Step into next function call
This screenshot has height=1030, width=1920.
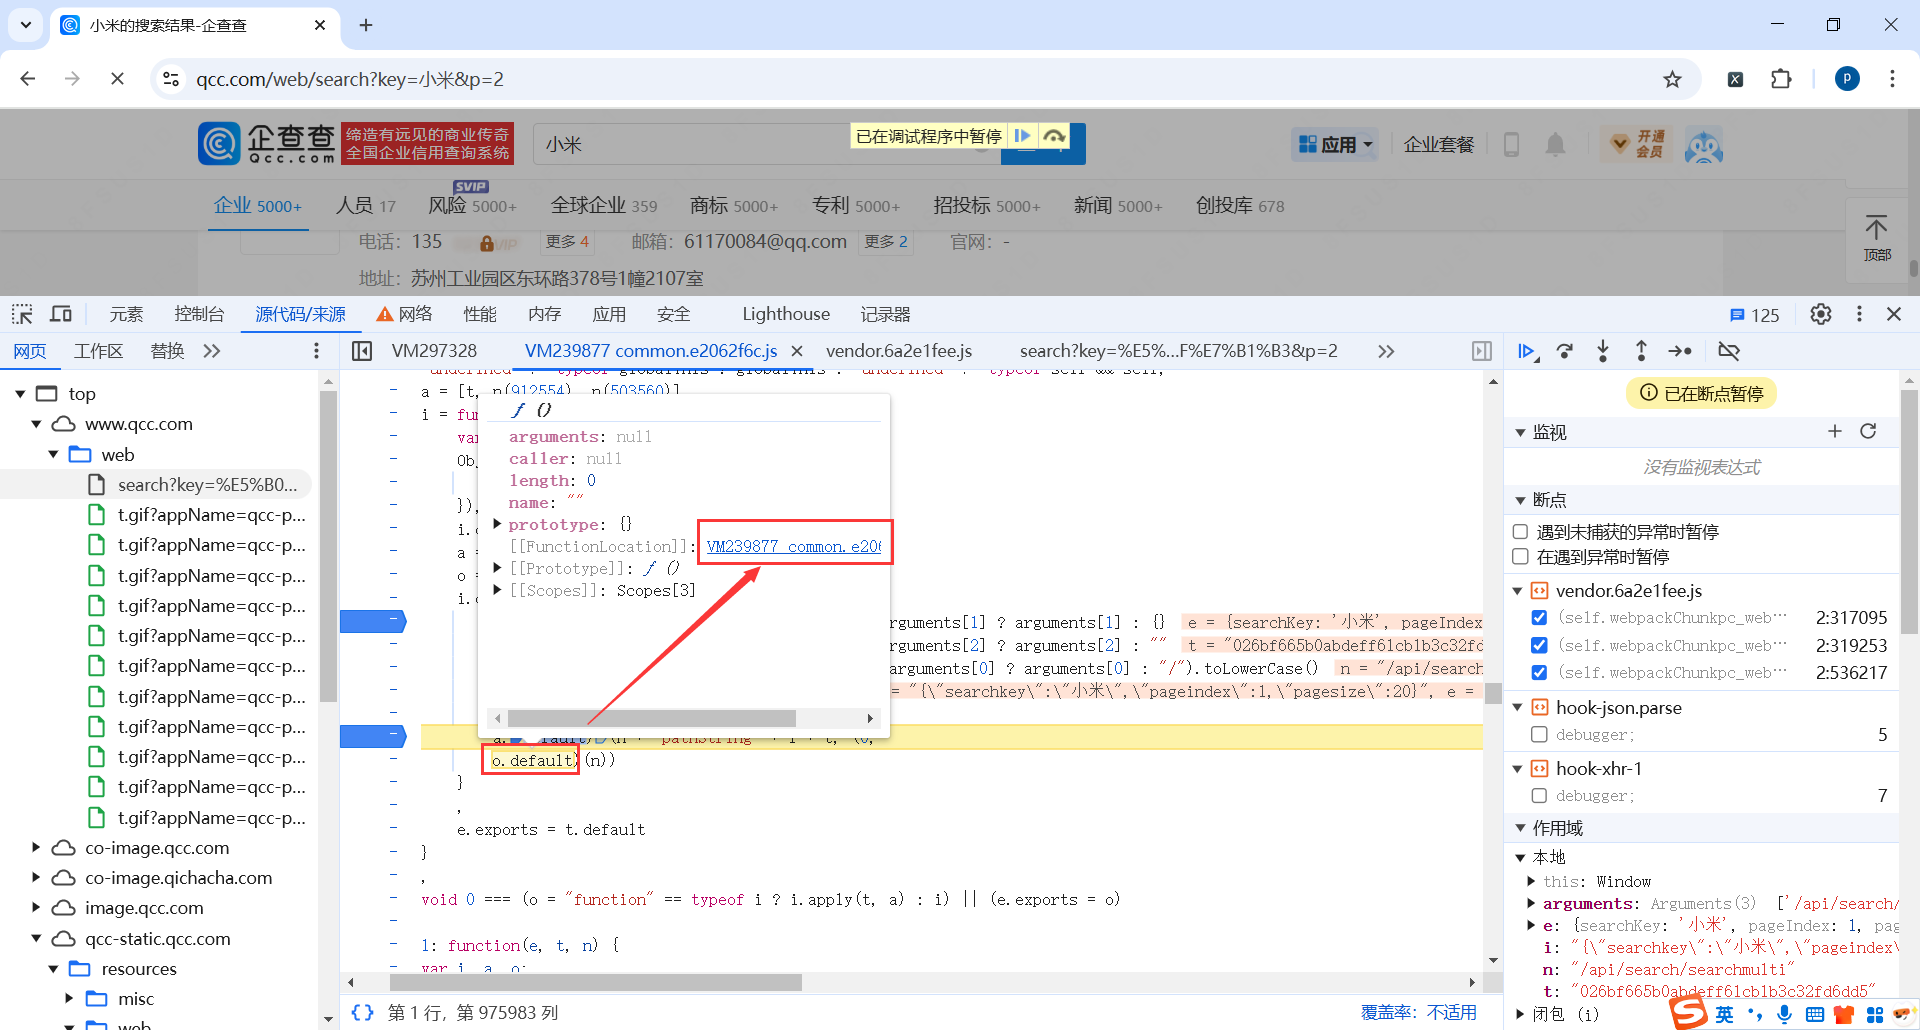[x=1603, y=351]
